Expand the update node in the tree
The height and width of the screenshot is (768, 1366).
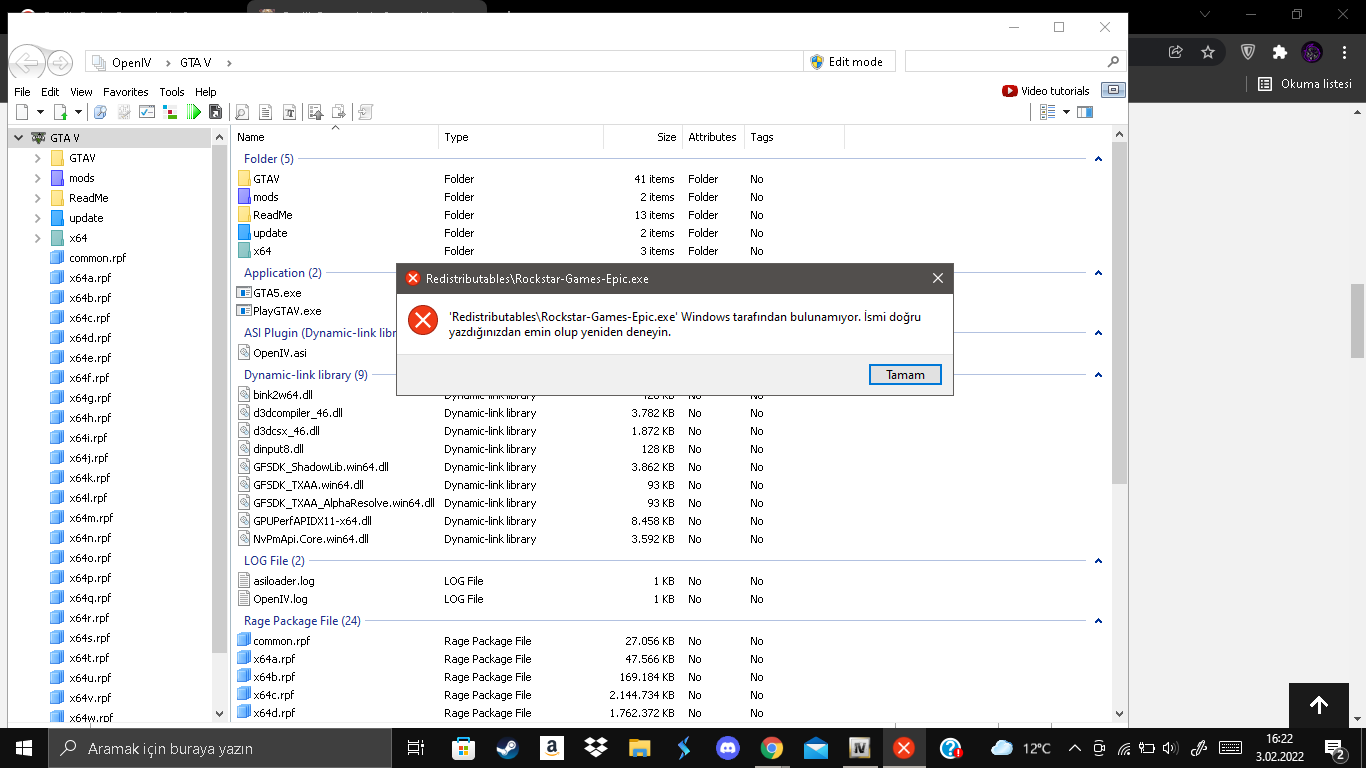(38, 218)
